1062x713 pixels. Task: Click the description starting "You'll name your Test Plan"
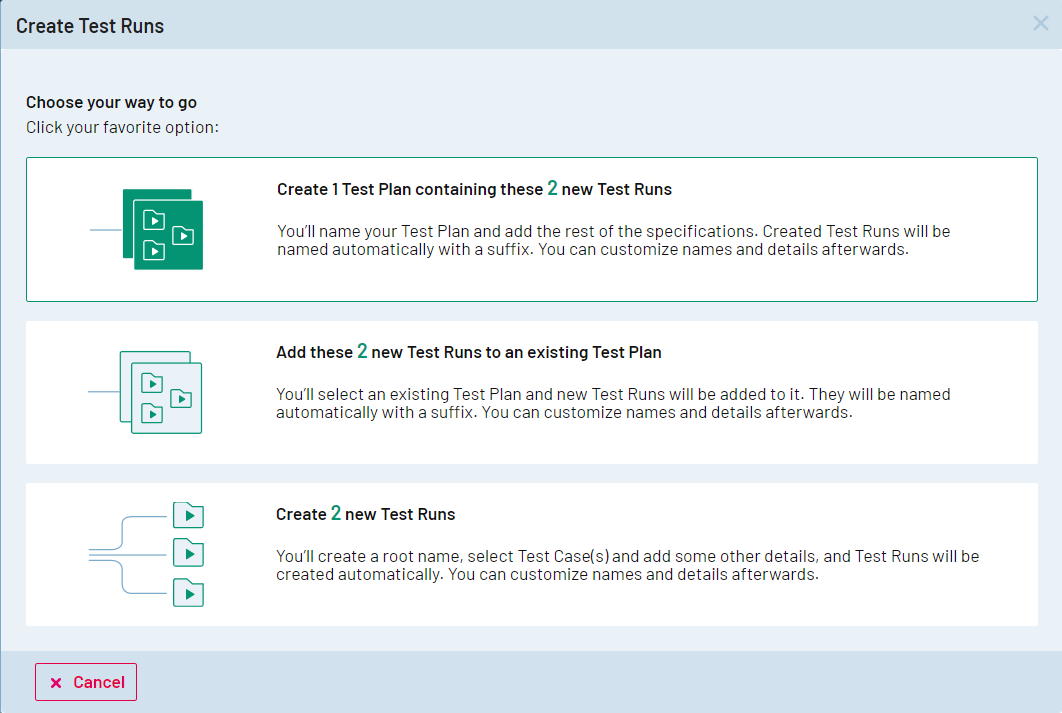pyautogui.click(x=613, y=240)
